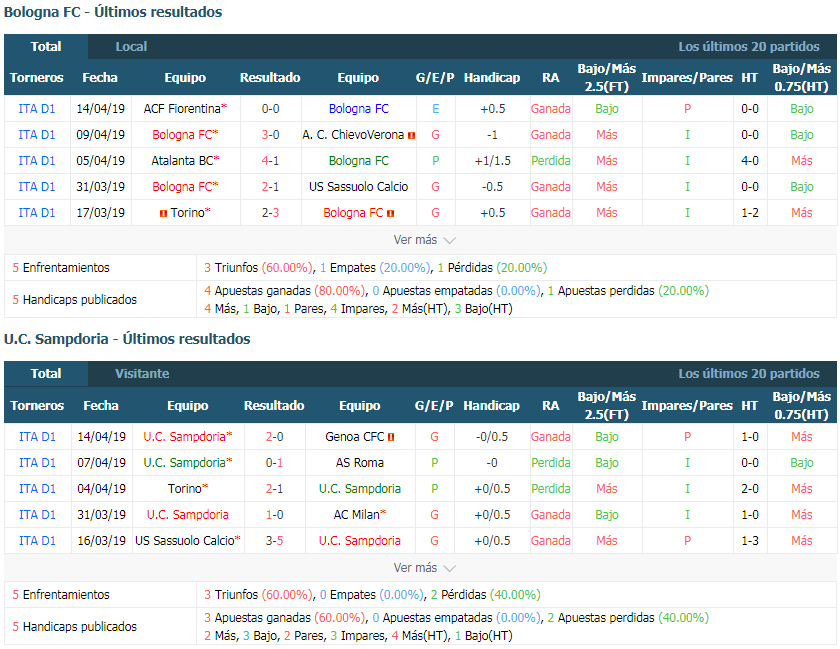This screenshot has height=649, width=840.
Task: Click the 2-0 result vs Genoa
Action: click(x=274, y=437)
